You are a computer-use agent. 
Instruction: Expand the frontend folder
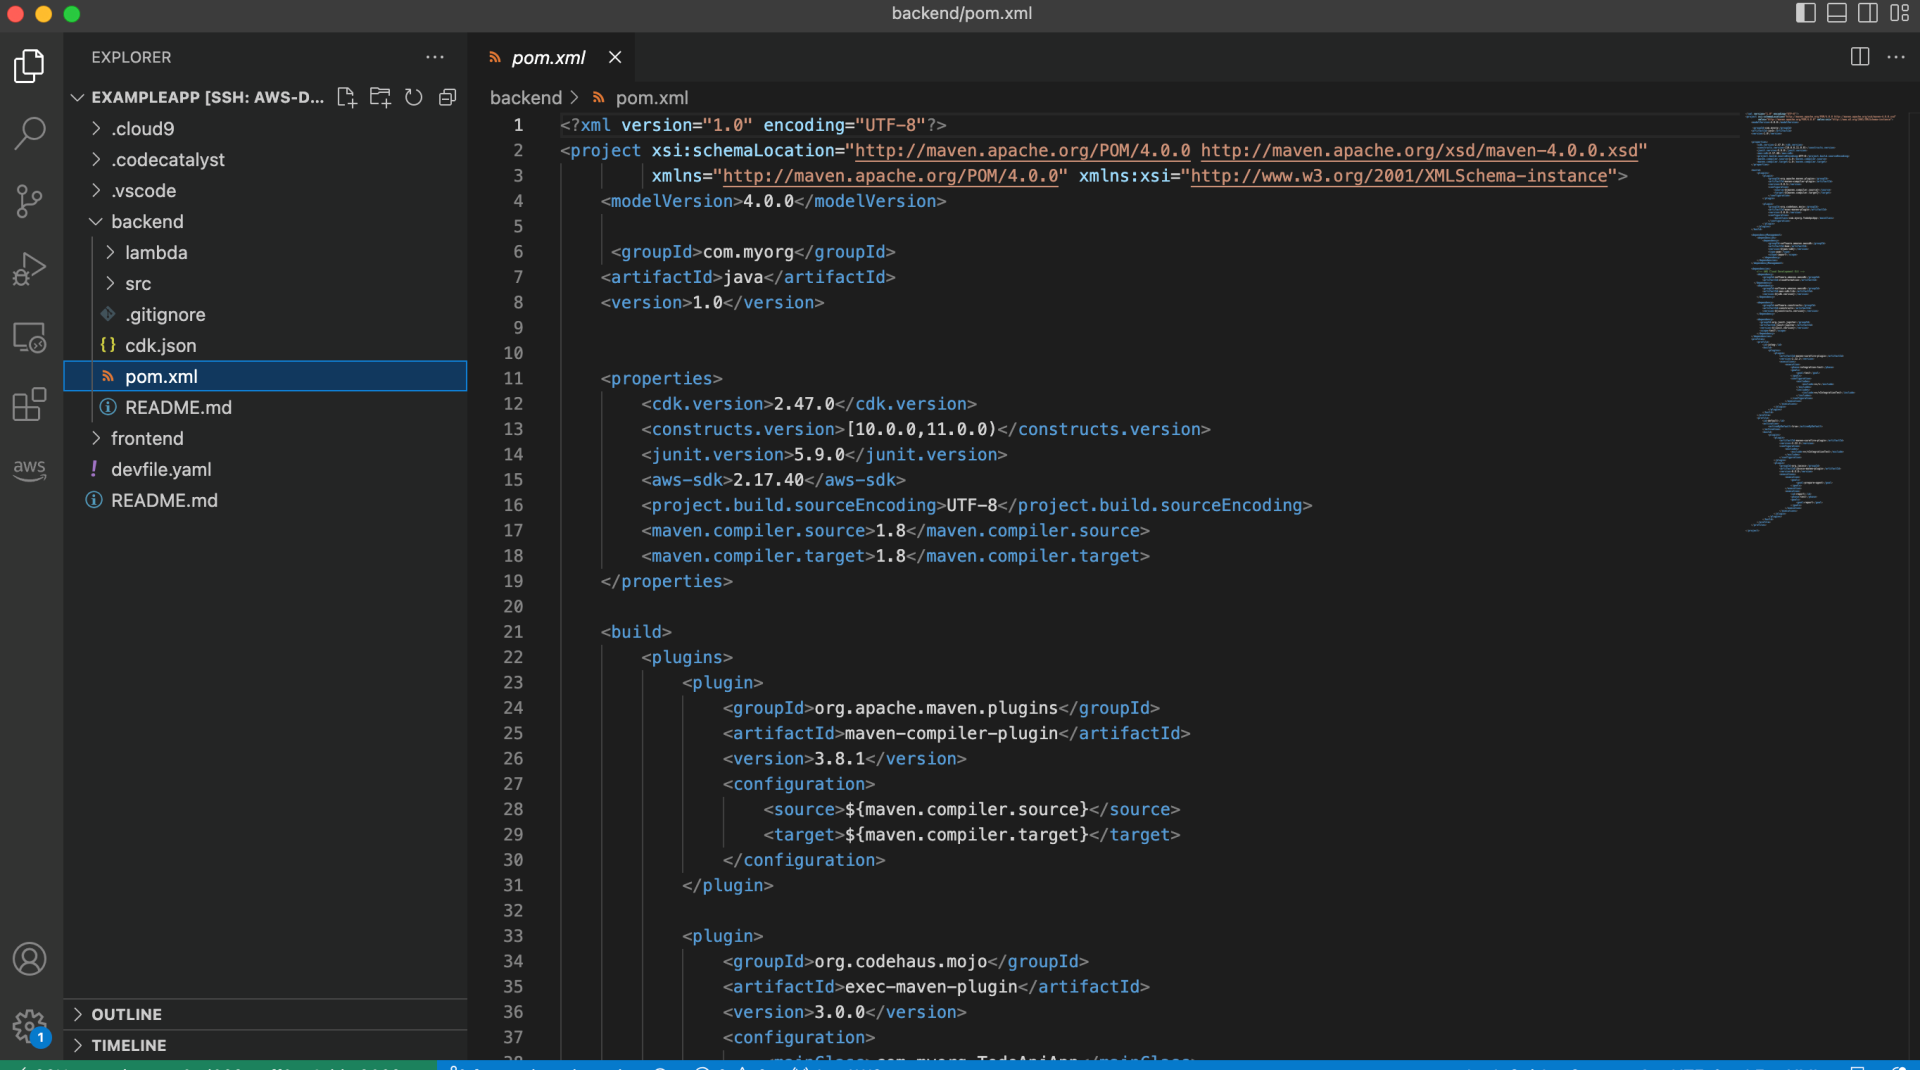point(146,438)
